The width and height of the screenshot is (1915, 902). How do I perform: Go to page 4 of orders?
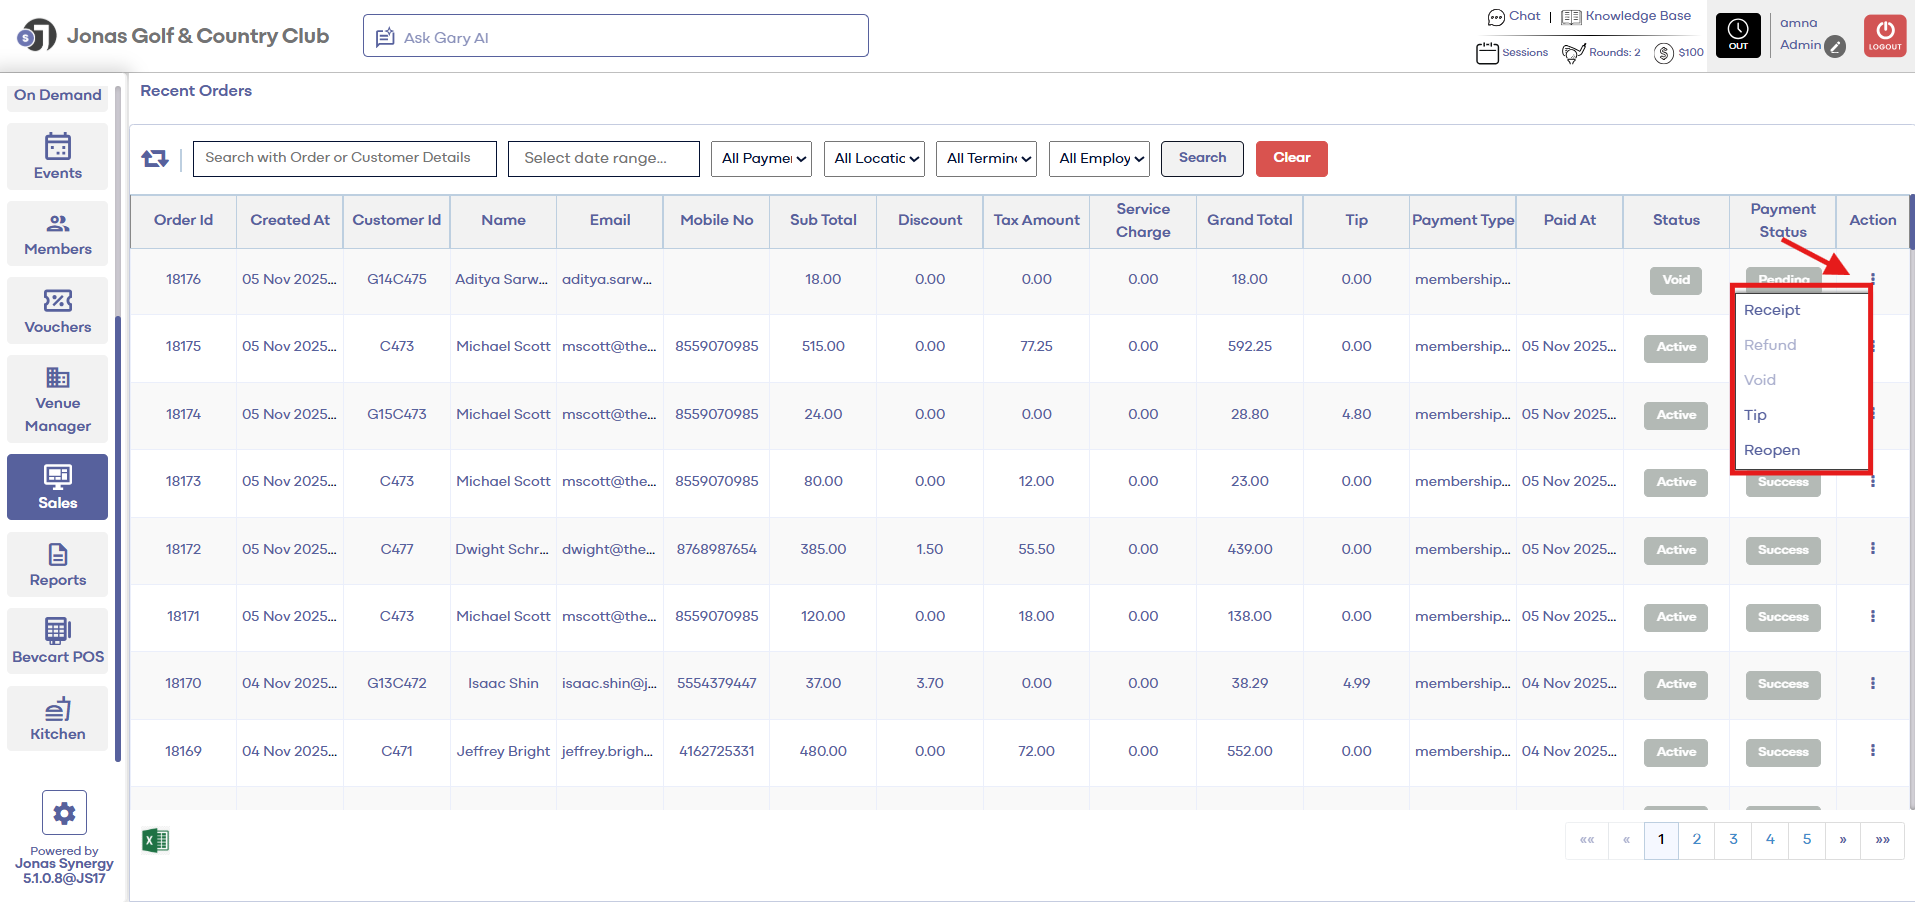[1770, 840]
